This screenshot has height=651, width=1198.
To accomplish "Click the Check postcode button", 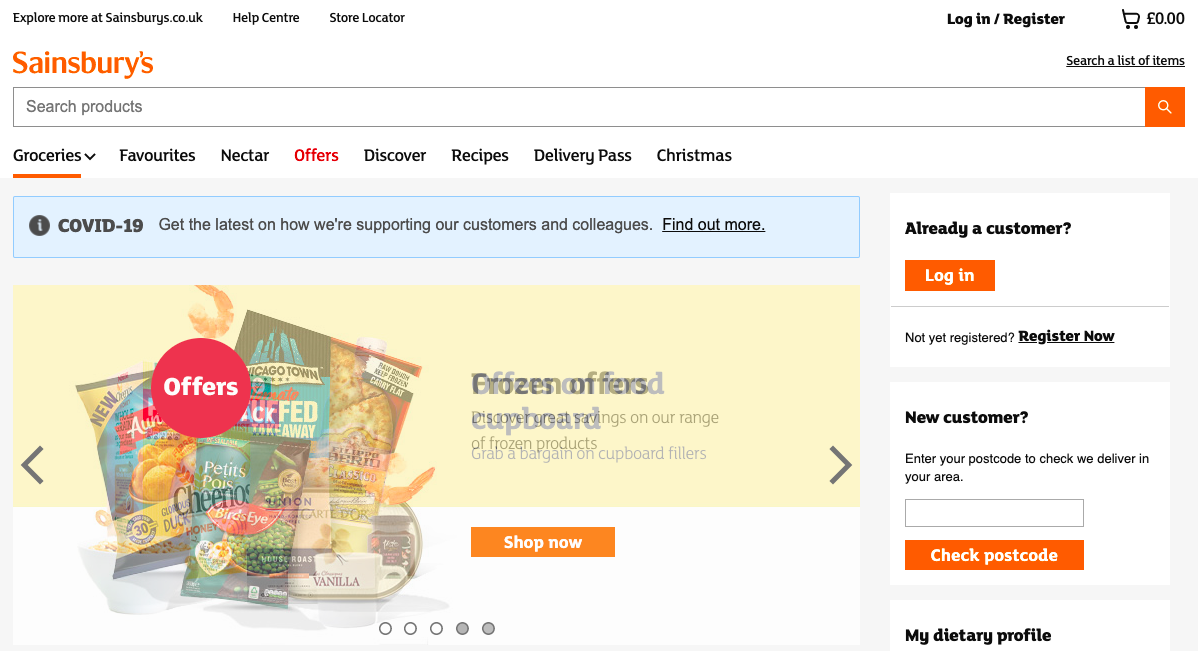I will [x=993, y=556].
